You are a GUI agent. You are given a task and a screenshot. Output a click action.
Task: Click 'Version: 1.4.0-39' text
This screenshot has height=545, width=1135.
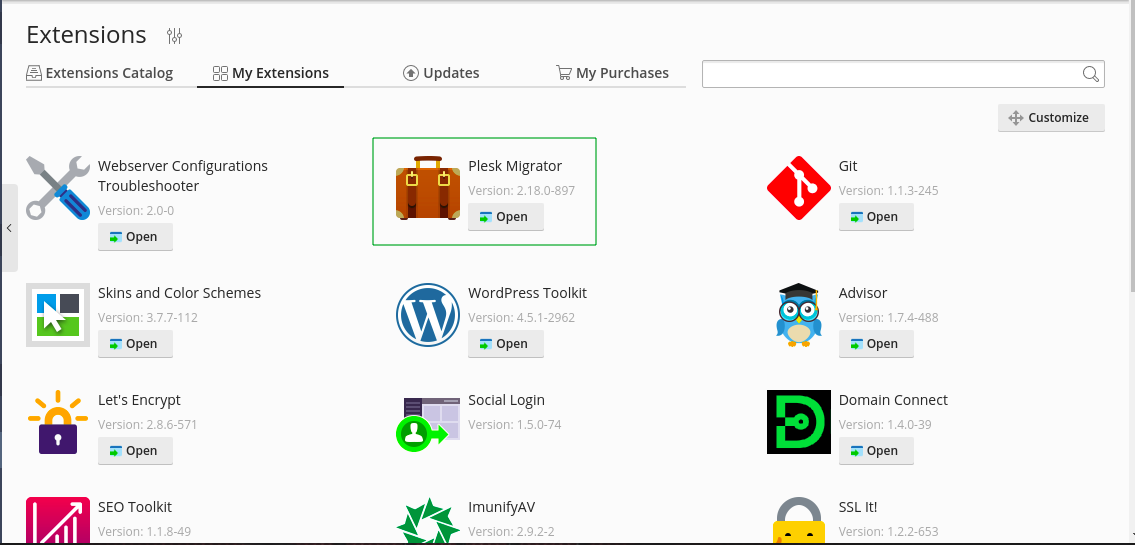pos(885,424)
